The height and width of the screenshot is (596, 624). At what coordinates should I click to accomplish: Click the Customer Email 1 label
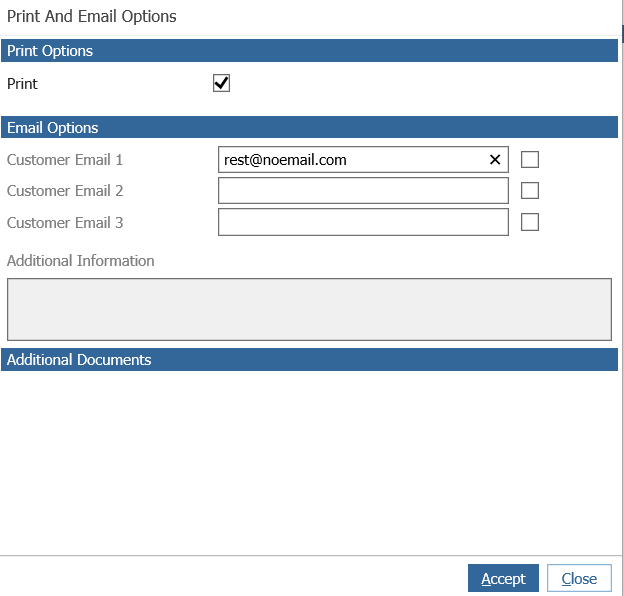click(65, 160)
